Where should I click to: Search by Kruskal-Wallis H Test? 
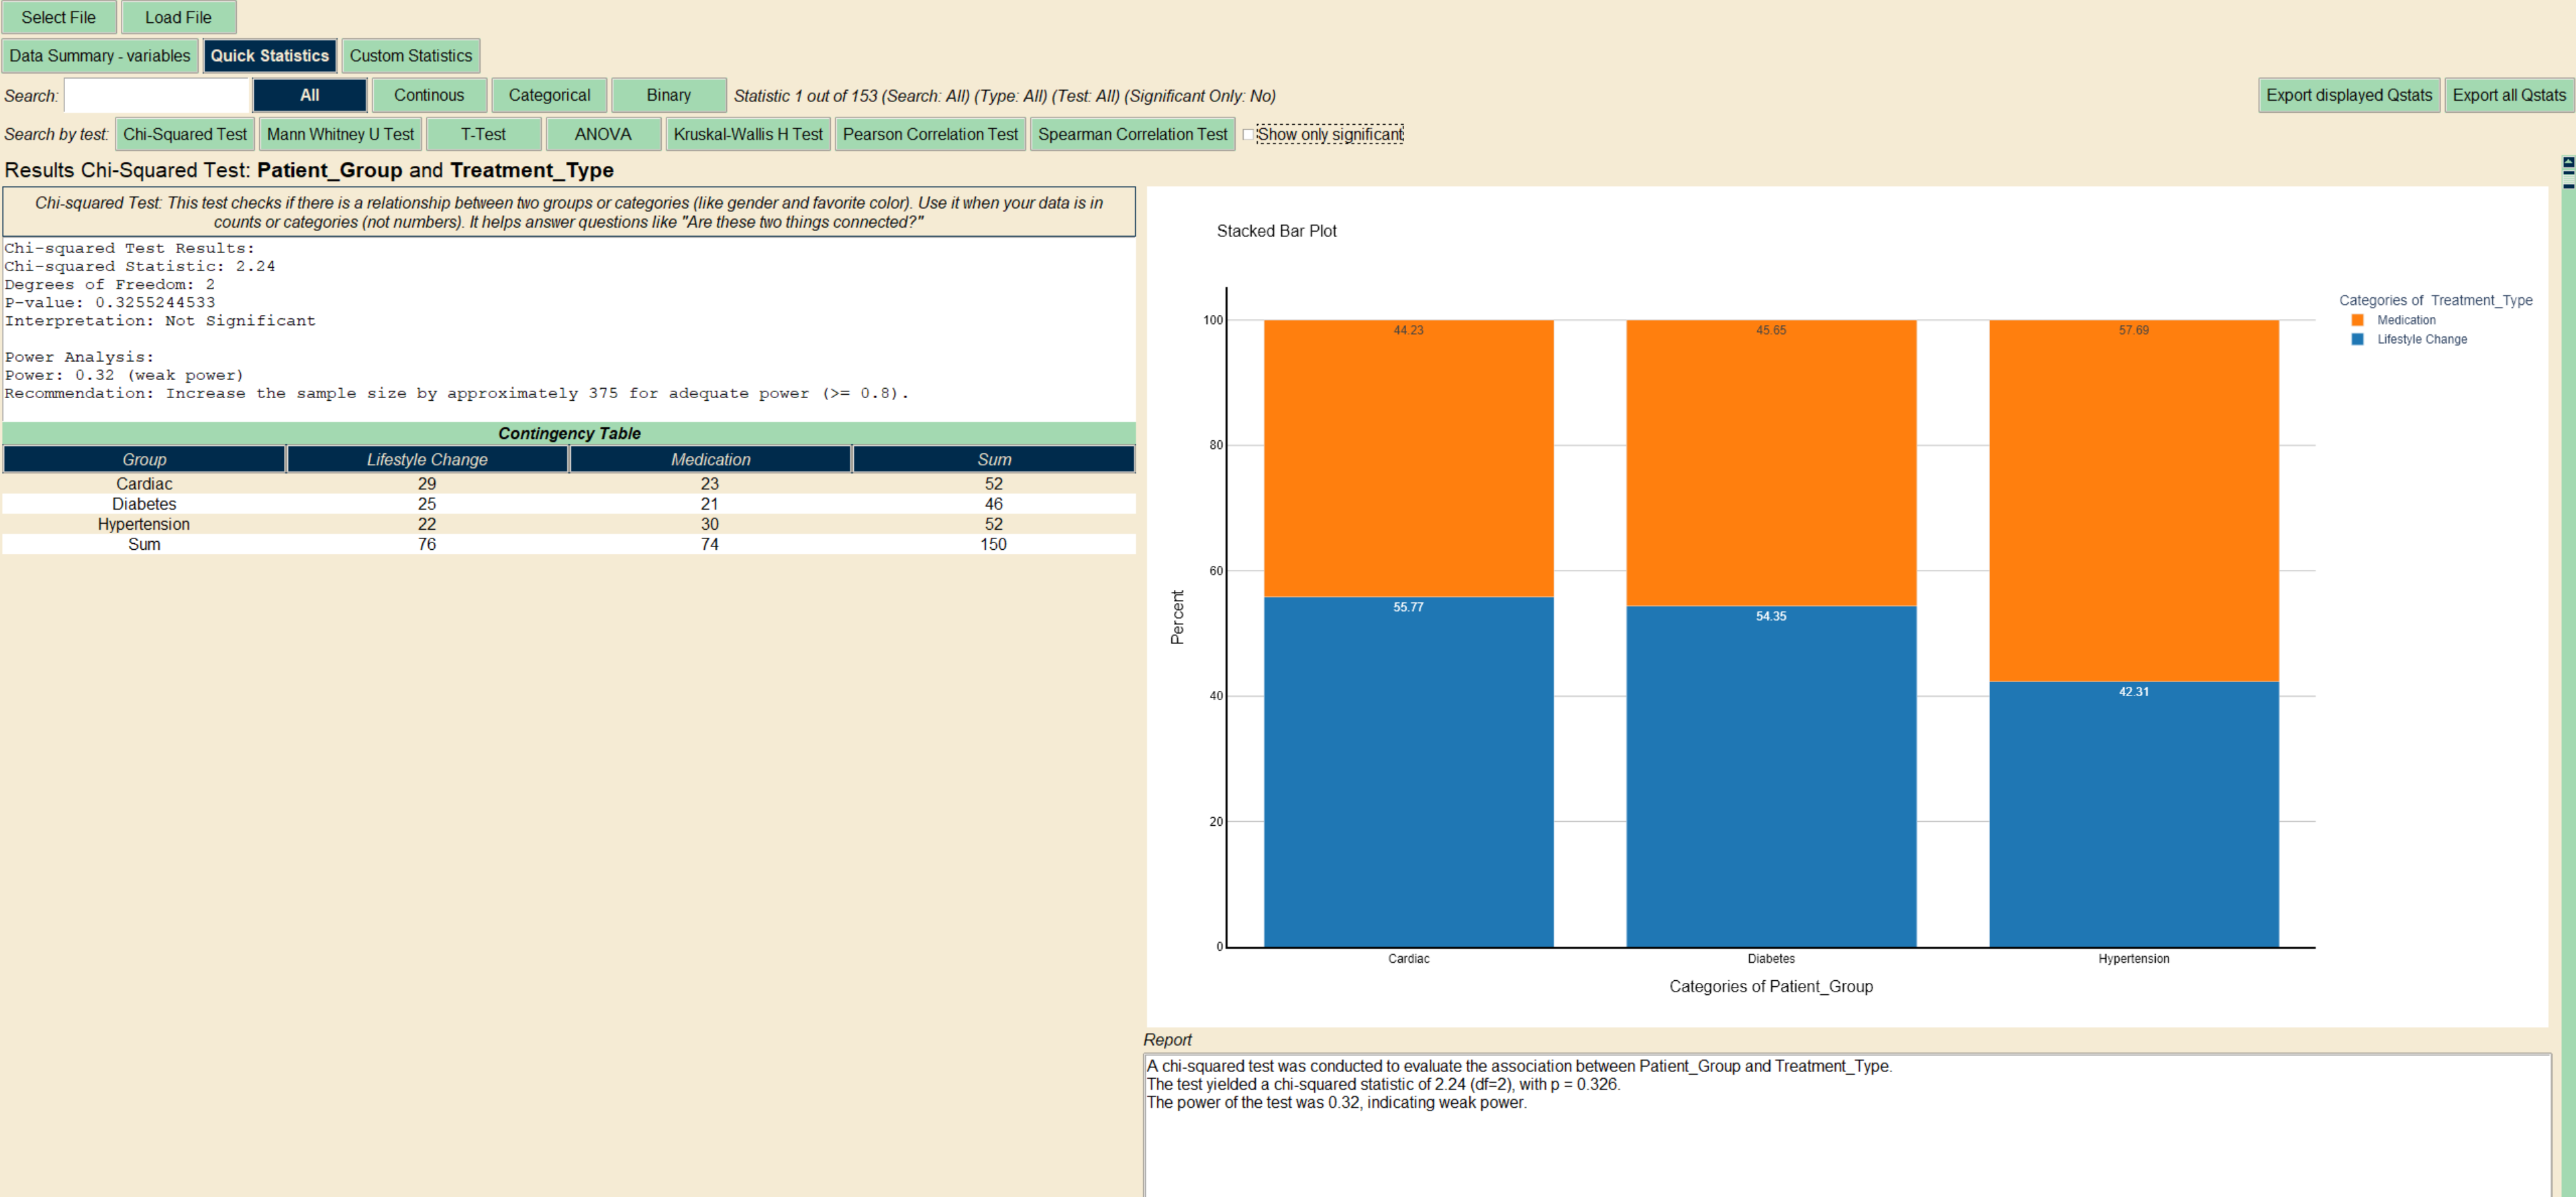click(747, 134)
